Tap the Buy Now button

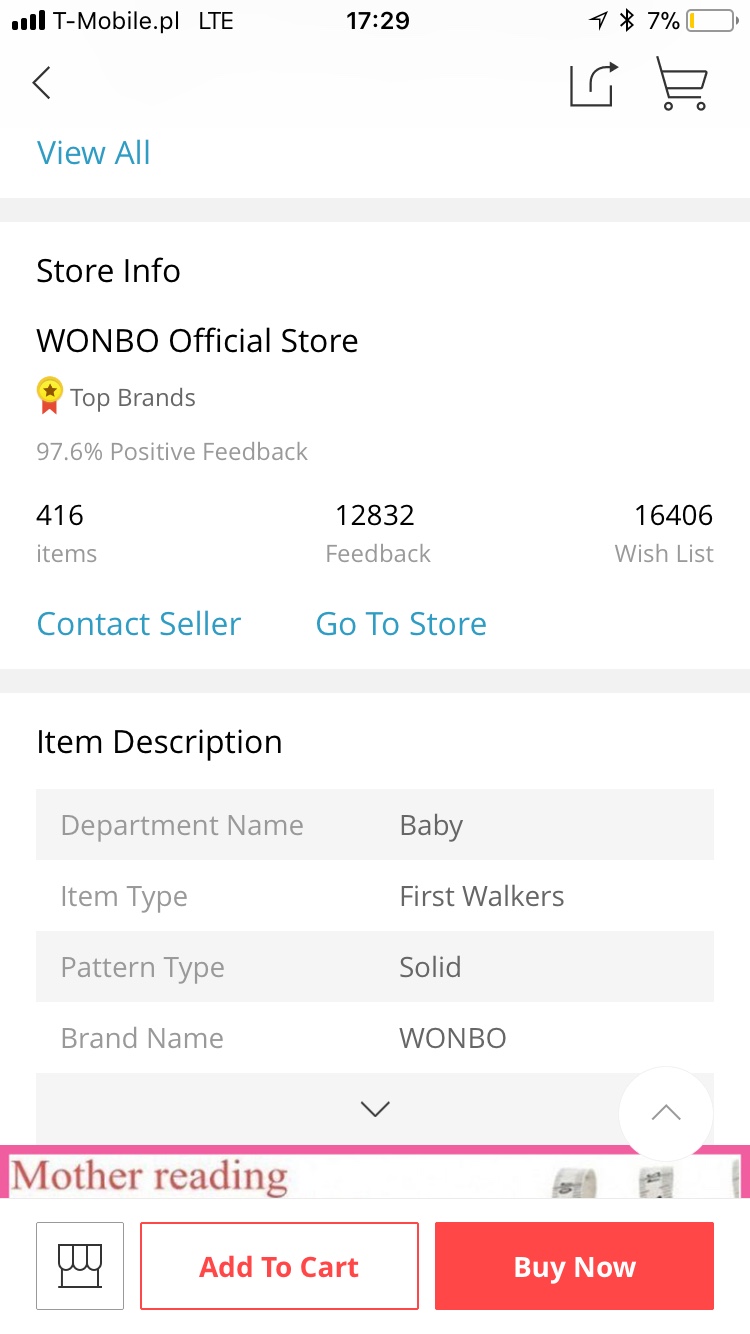click(x=574, y=1266)
